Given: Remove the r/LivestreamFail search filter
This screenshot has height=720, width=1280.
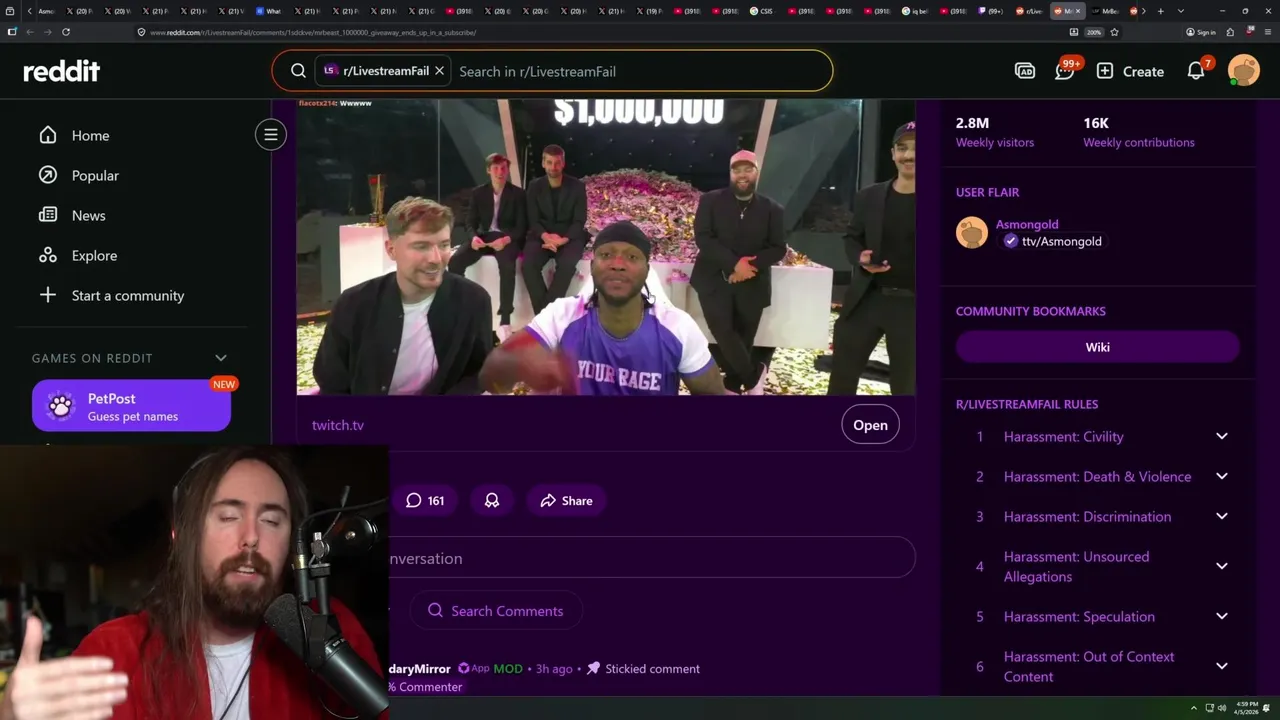Looking at the screenshot, I should pos(439,71).
